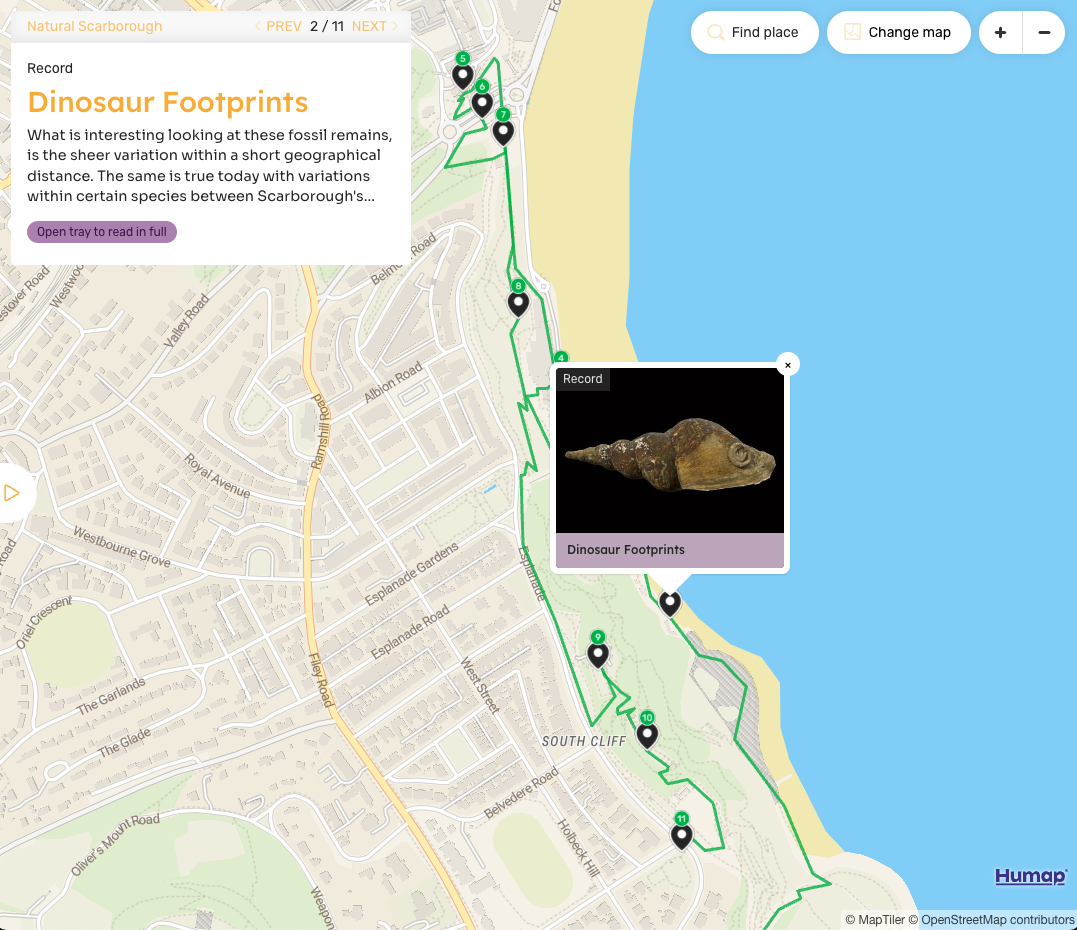Go to PREV record
Image resolution: width=1077 pixels, height=930 pixels.
(278, 26)
